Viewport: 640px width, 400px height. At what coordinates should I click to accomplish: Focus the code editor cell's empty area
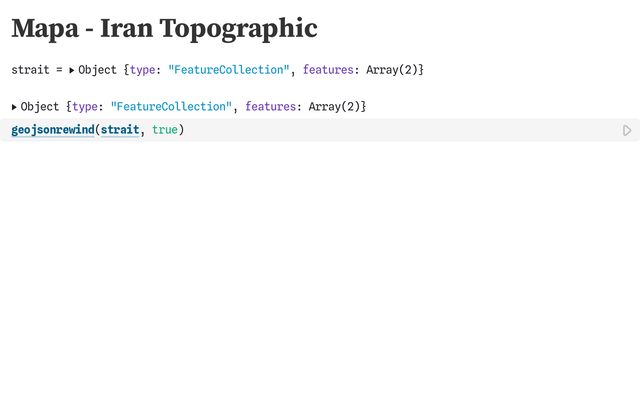(x=400, y=130)
